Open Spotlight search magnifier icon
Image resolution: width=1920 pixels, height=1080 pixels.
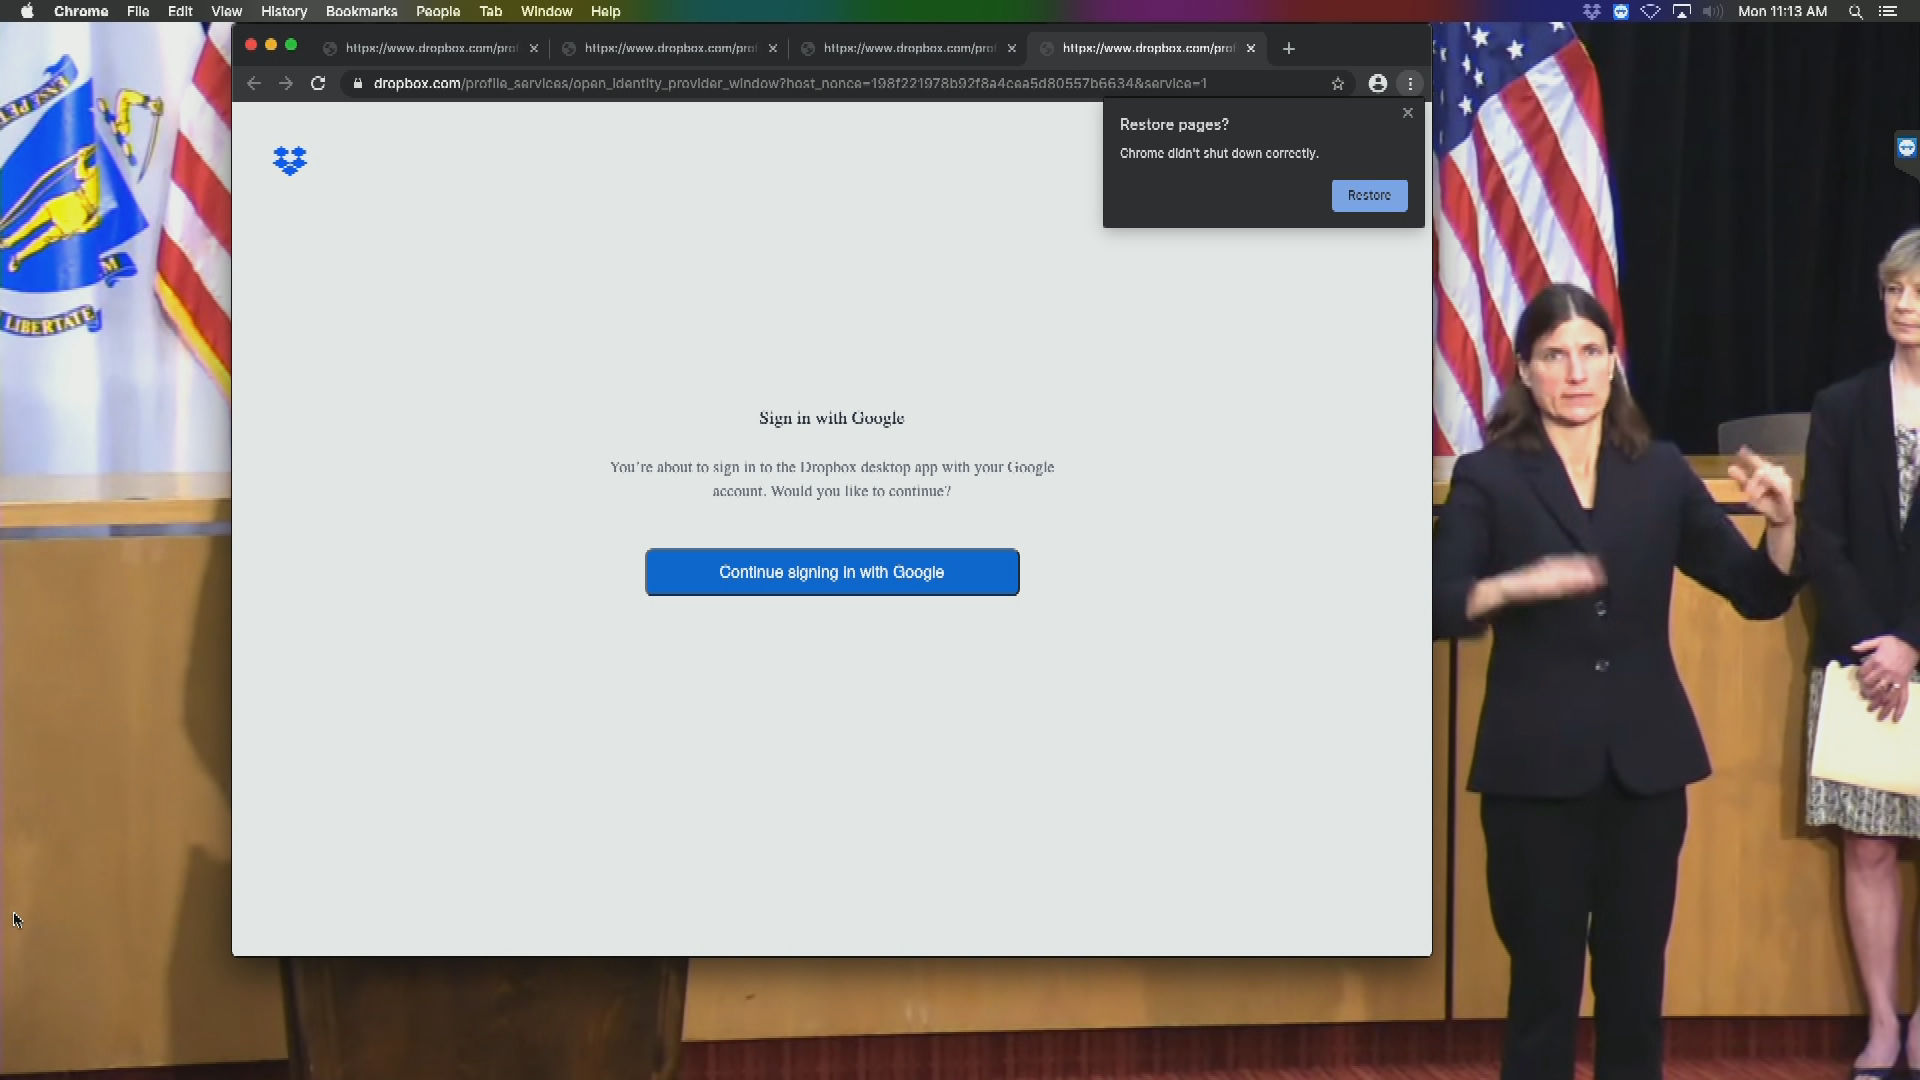pos(1855,11)
